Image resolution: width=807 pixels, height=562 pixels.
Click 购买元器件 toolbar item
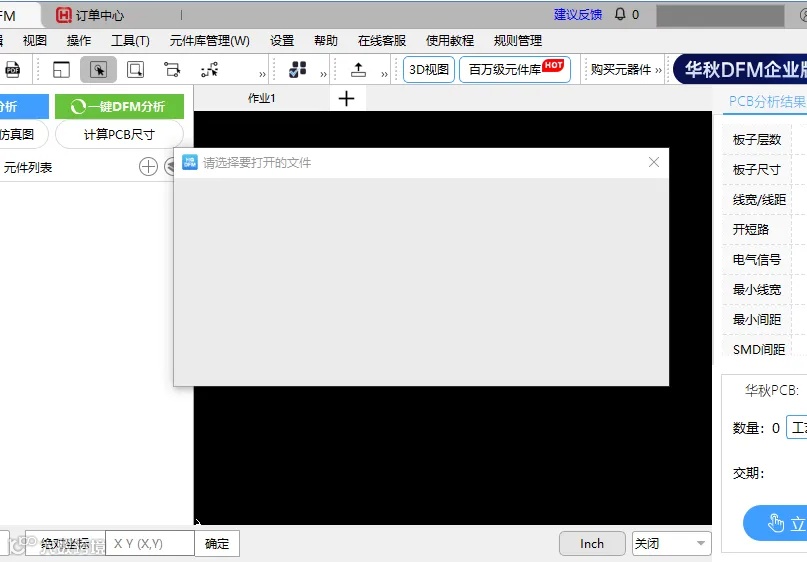tap(621, 69)
